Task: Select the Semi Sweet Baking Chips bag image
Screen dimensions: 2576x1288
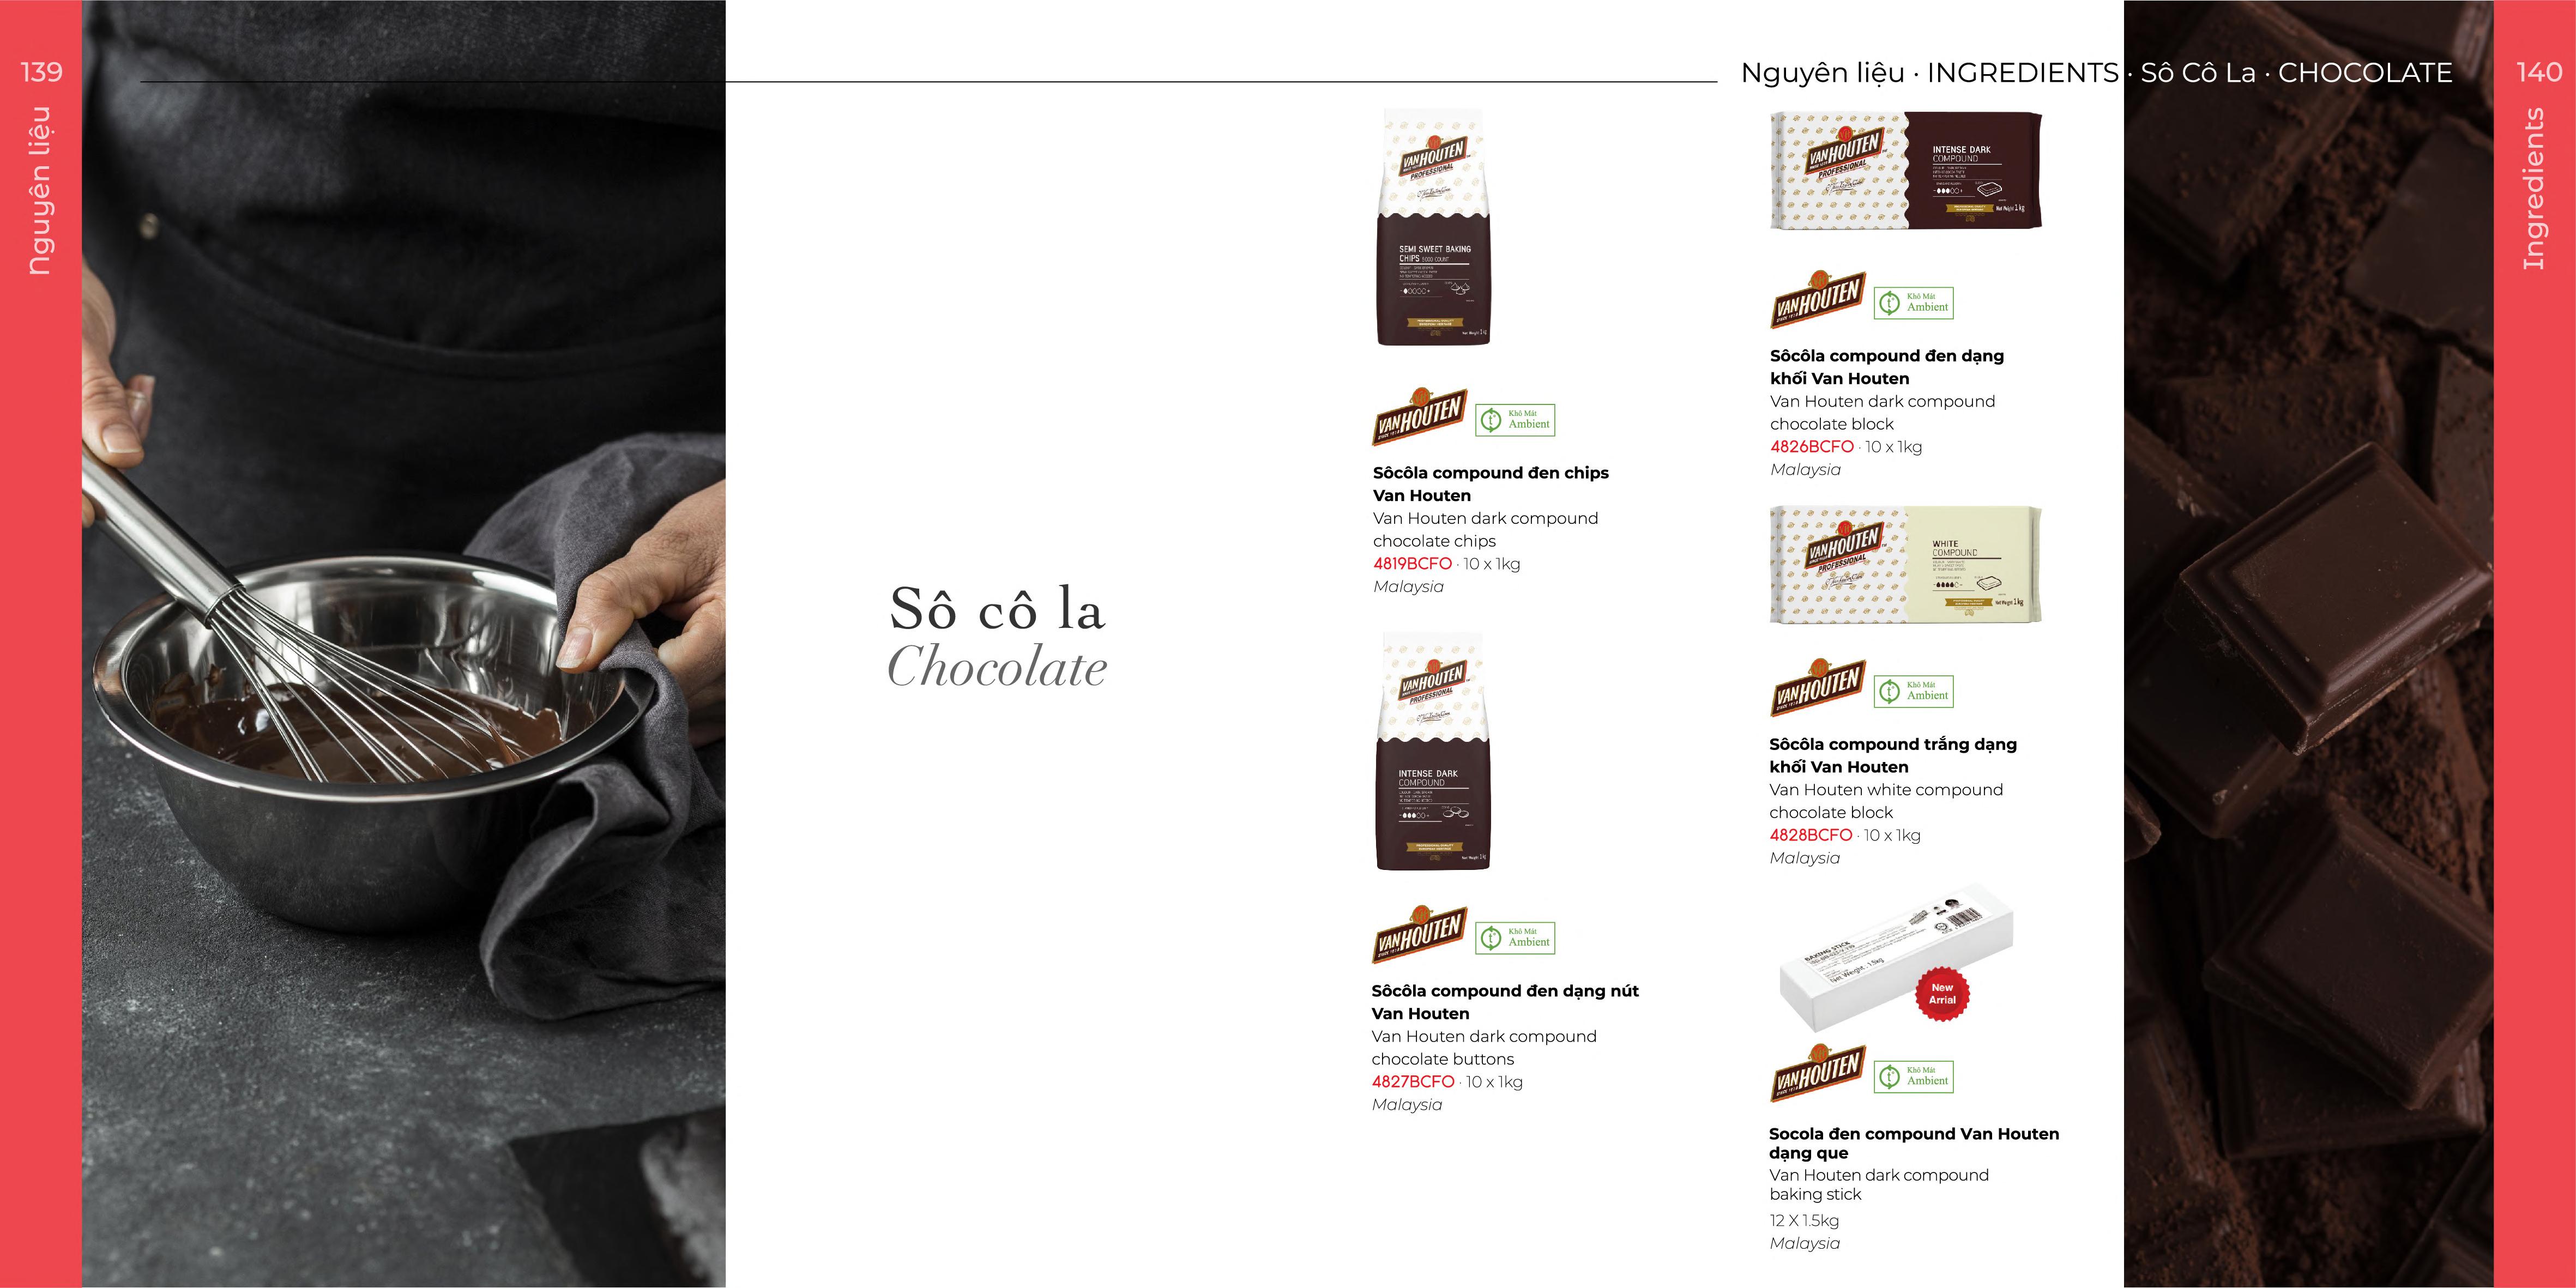Action: click(1433, 228)
